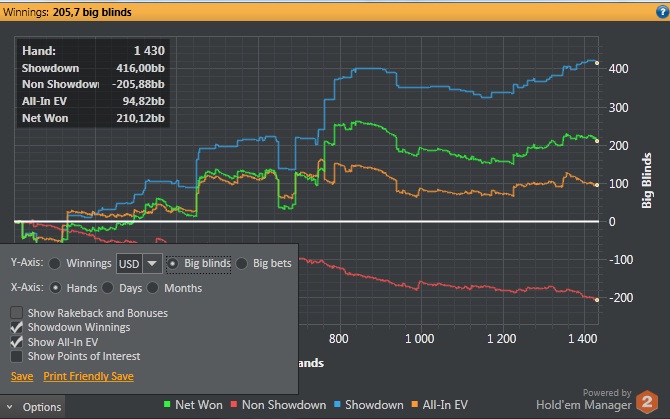Choose Months for the X-axis
670x419 pixels.
(153, 288)
